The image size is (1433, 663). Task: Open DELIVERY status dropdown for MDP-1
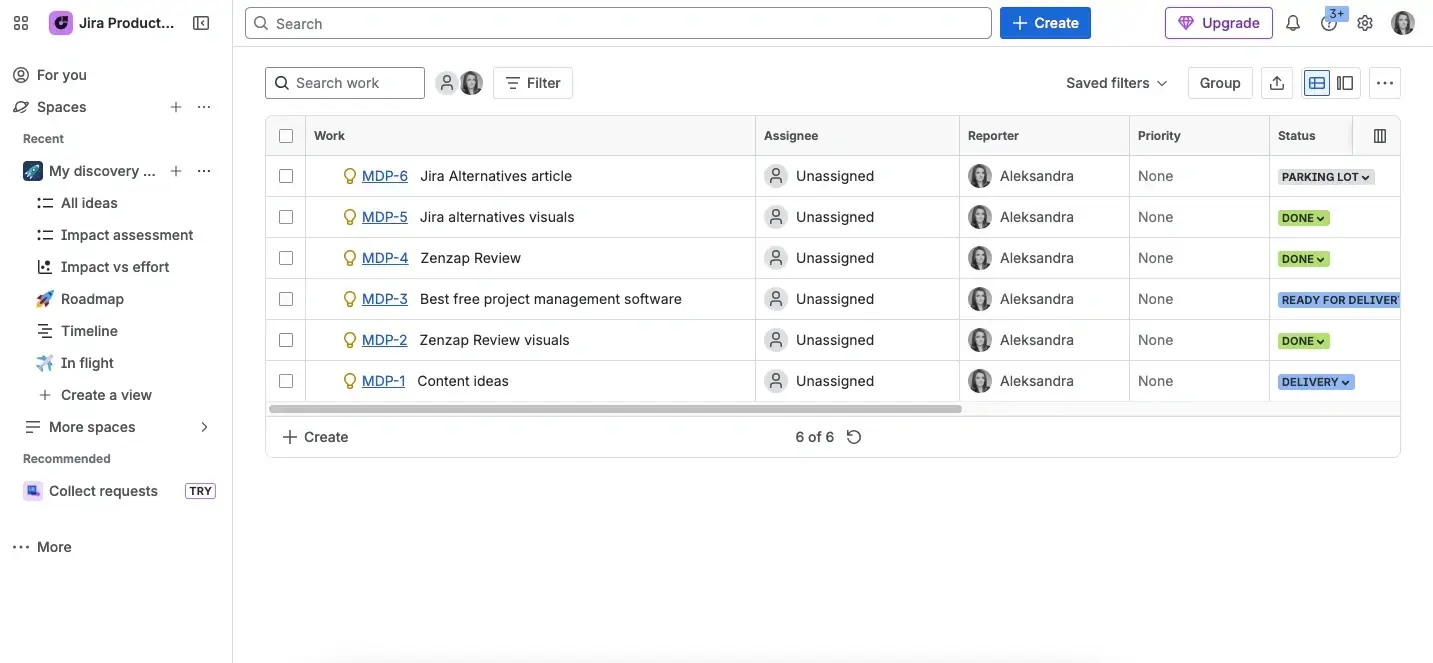(1316, 382)
